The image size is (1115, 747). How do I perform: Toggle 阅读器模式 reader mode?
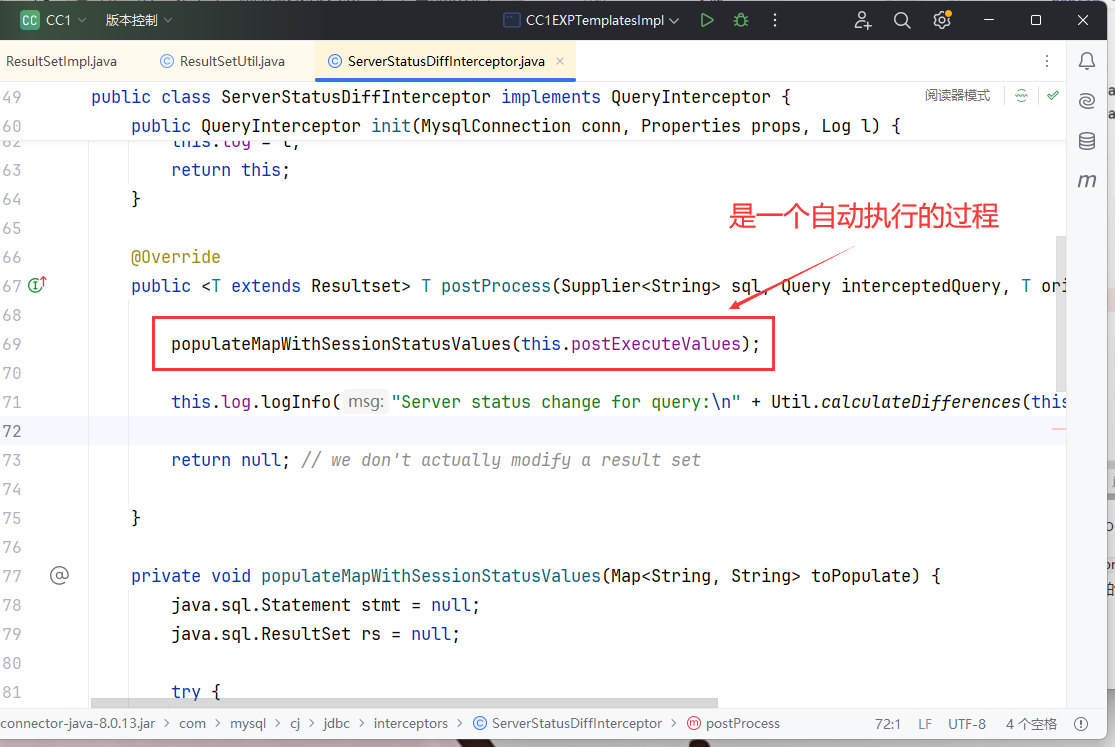(957, 96)
